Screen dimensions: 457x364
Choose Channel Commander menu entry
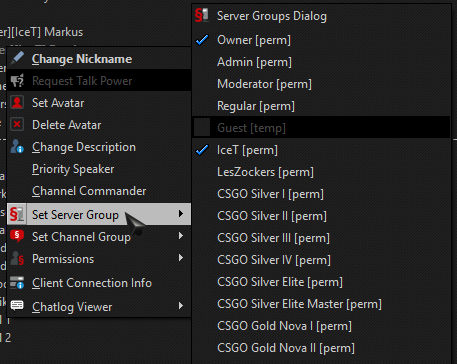[89, 191]
